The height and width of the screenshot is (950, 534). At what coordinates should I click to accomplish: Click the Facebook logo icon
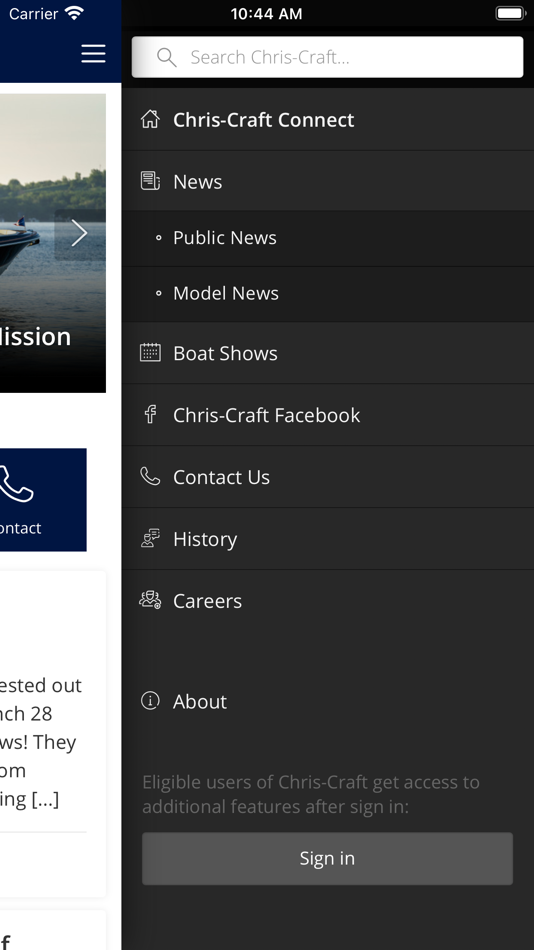[150, 414]
